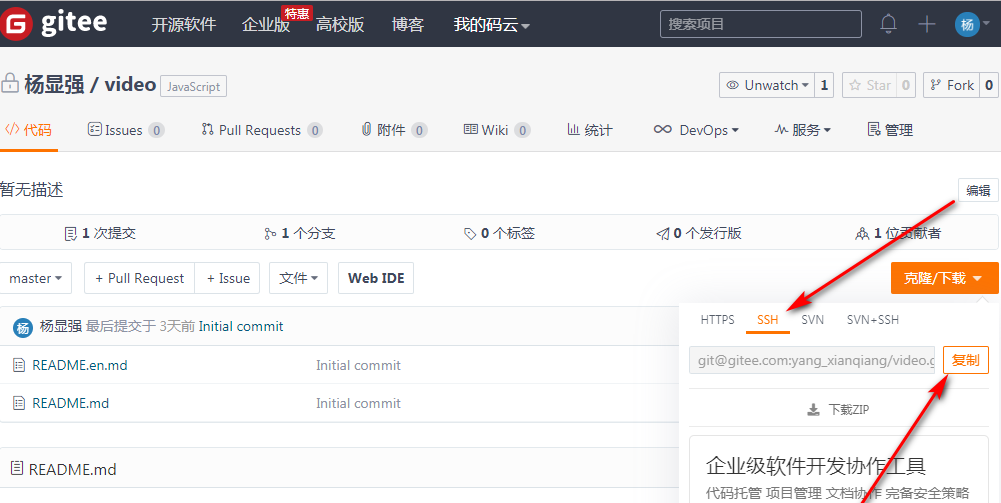Click the 编辑 description button

pyautogui.click(x=978, y=190)
